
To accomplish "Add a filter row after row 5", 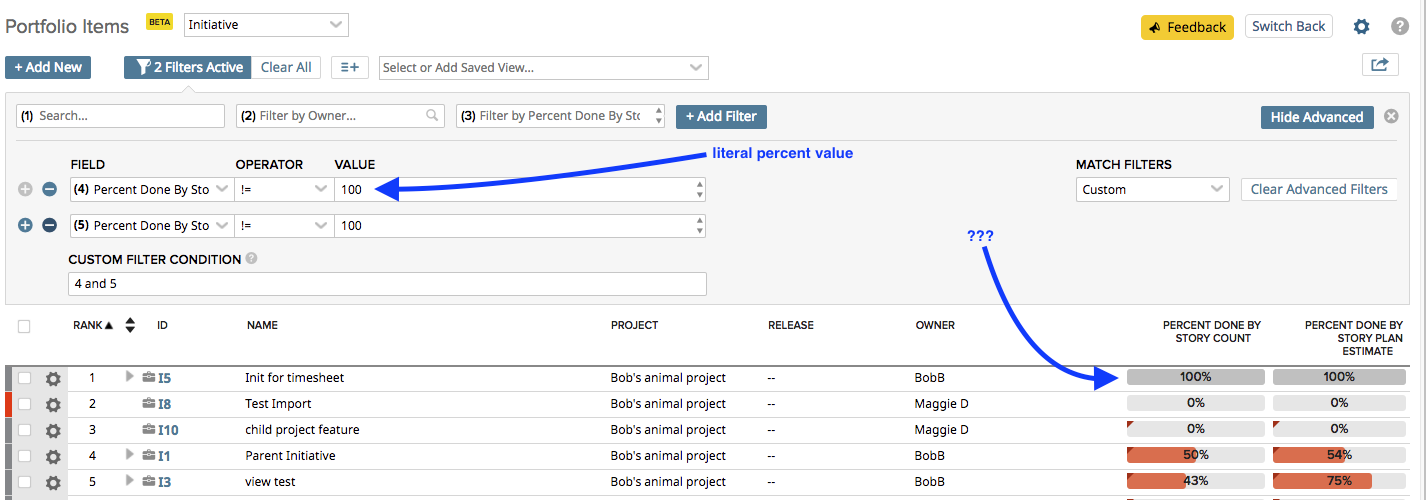I will pyautogui.click(x=26, y=225).
